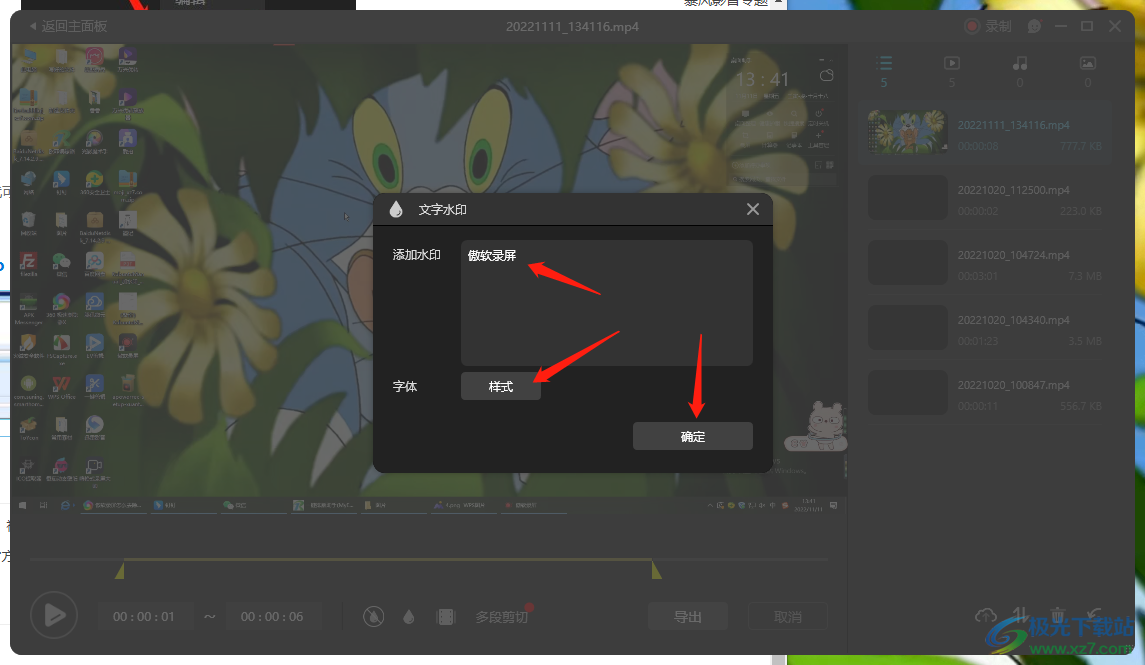Click the start time field 00:00:01
This screenshot has width=1145, height=665.
point(144,617)
